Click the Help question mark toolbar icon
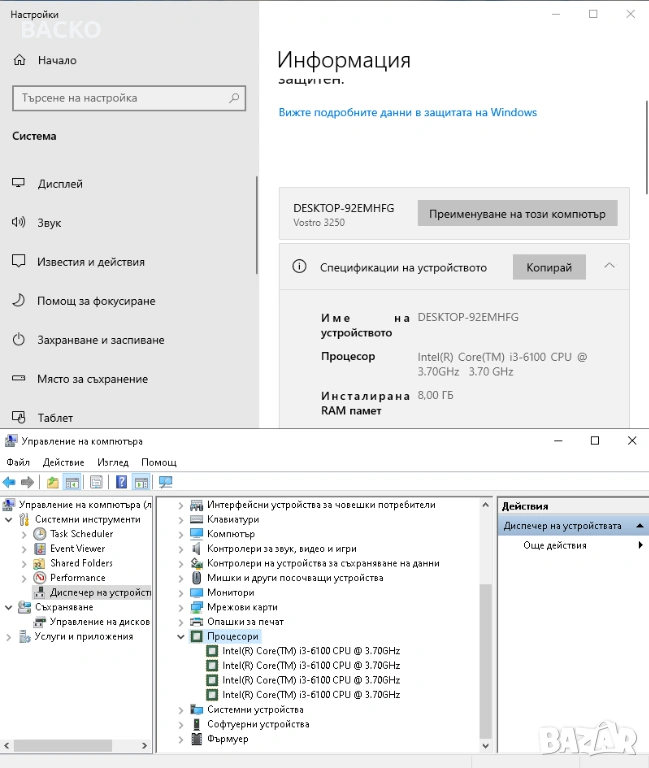This screenshot has height=768, width=649. click(x=121, y=482)
